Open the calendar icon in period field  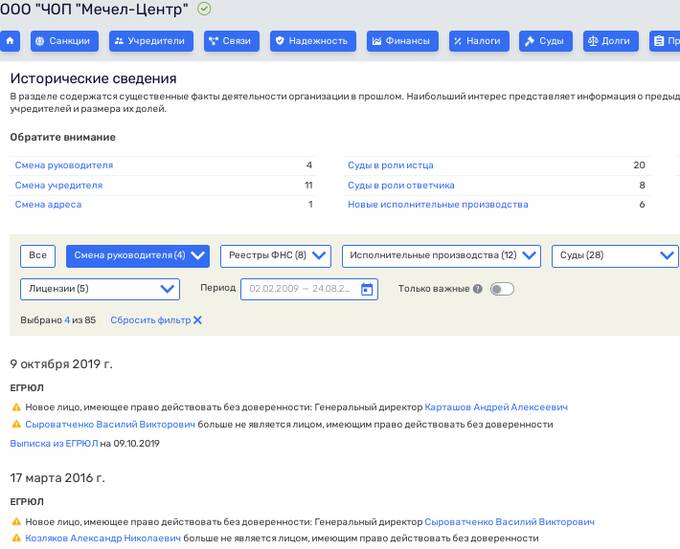point(367,289)
